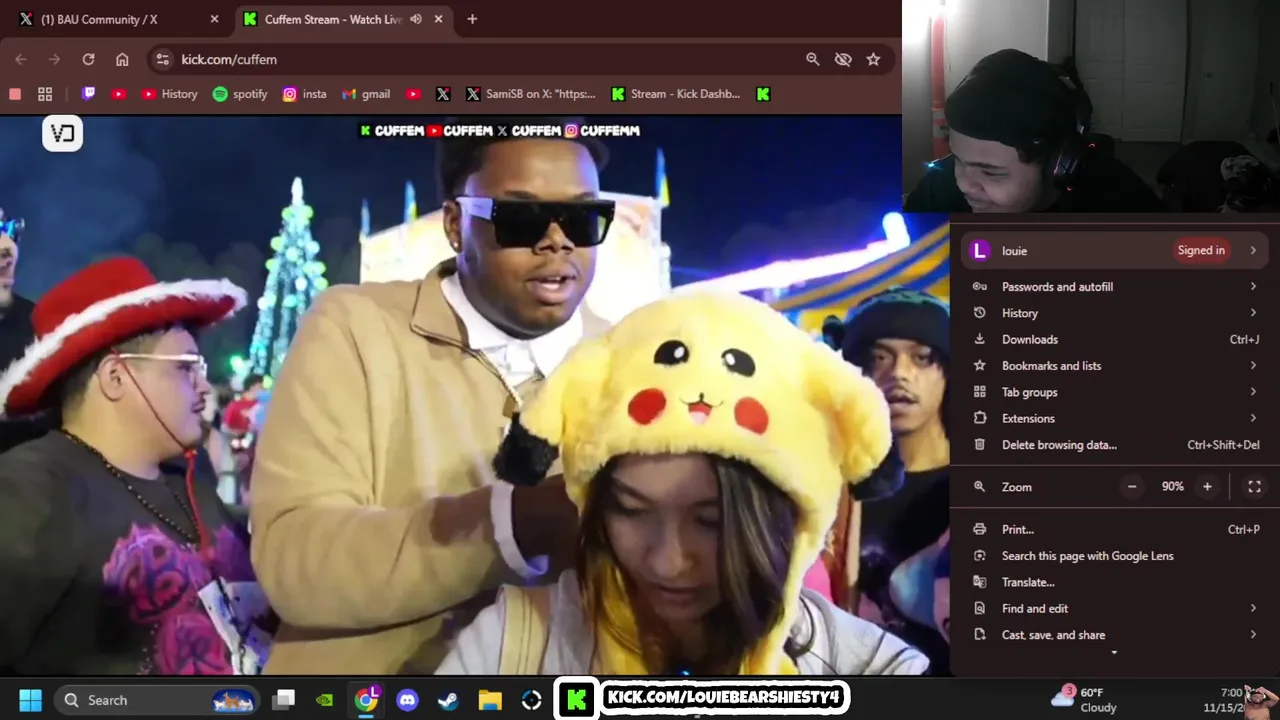Open the Windows Start menu
Viewport: 1280px width, 720px height.
(30, 700)
